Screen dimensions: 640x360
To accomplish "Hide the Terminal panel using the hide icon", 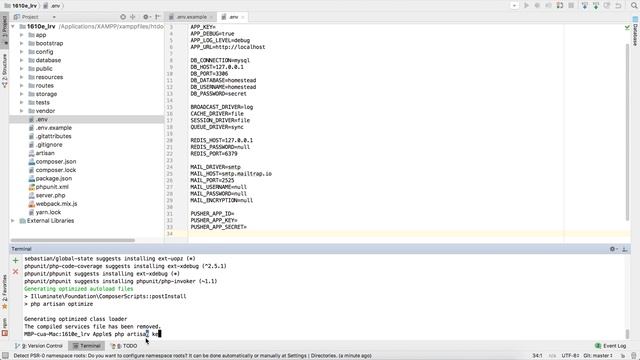I will pos(624,249).
